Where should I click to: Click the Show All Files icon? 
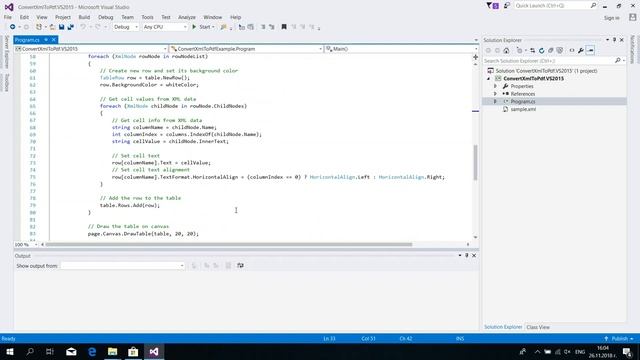(560, 50)
